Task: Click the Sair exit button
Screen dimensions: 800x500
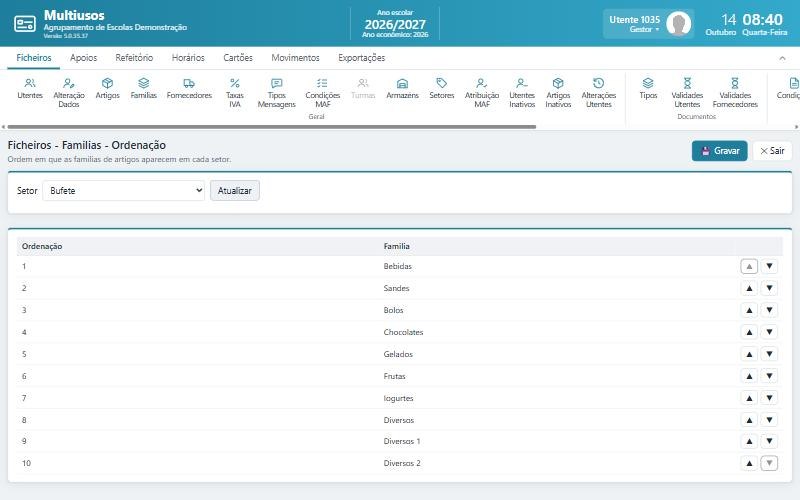Action: tap(772, 151)
